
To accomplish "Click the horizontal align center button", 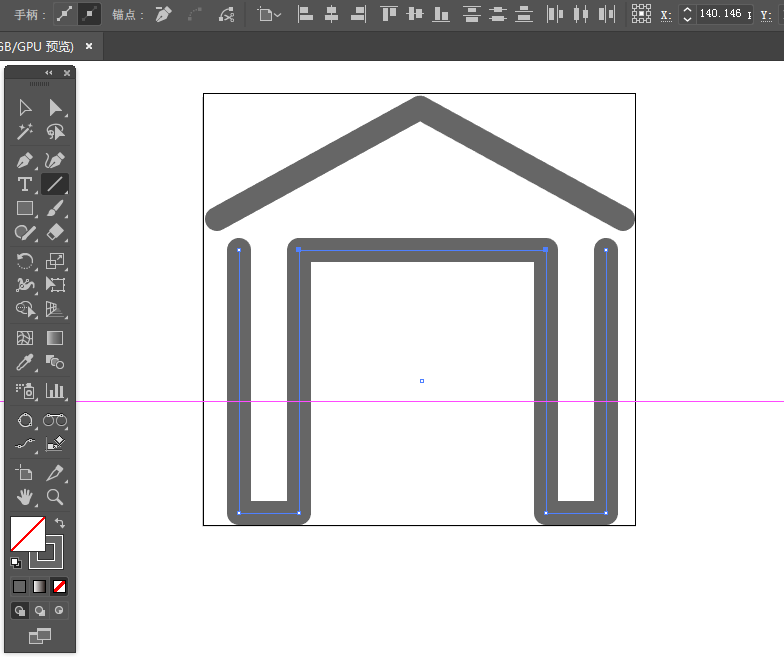I will click(331, 14).
